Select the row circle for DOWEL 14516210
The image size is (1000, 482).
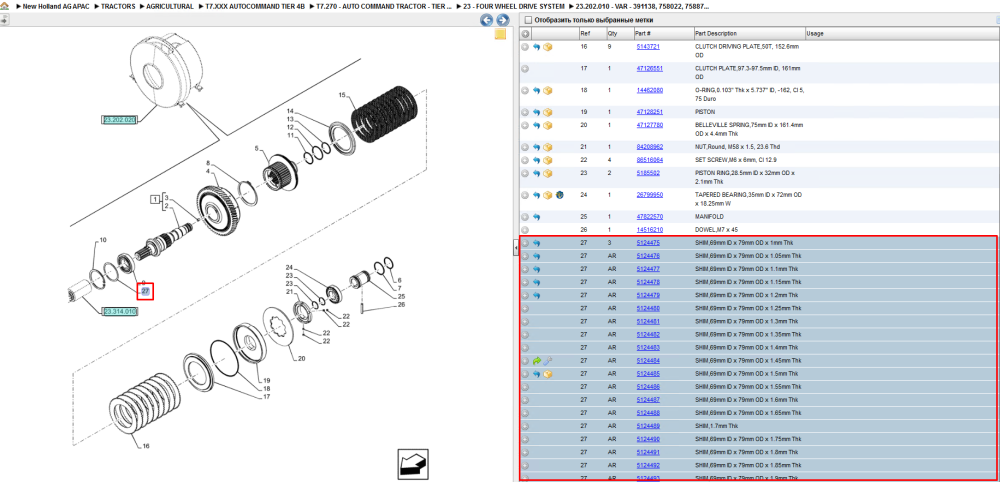point(526,230)
